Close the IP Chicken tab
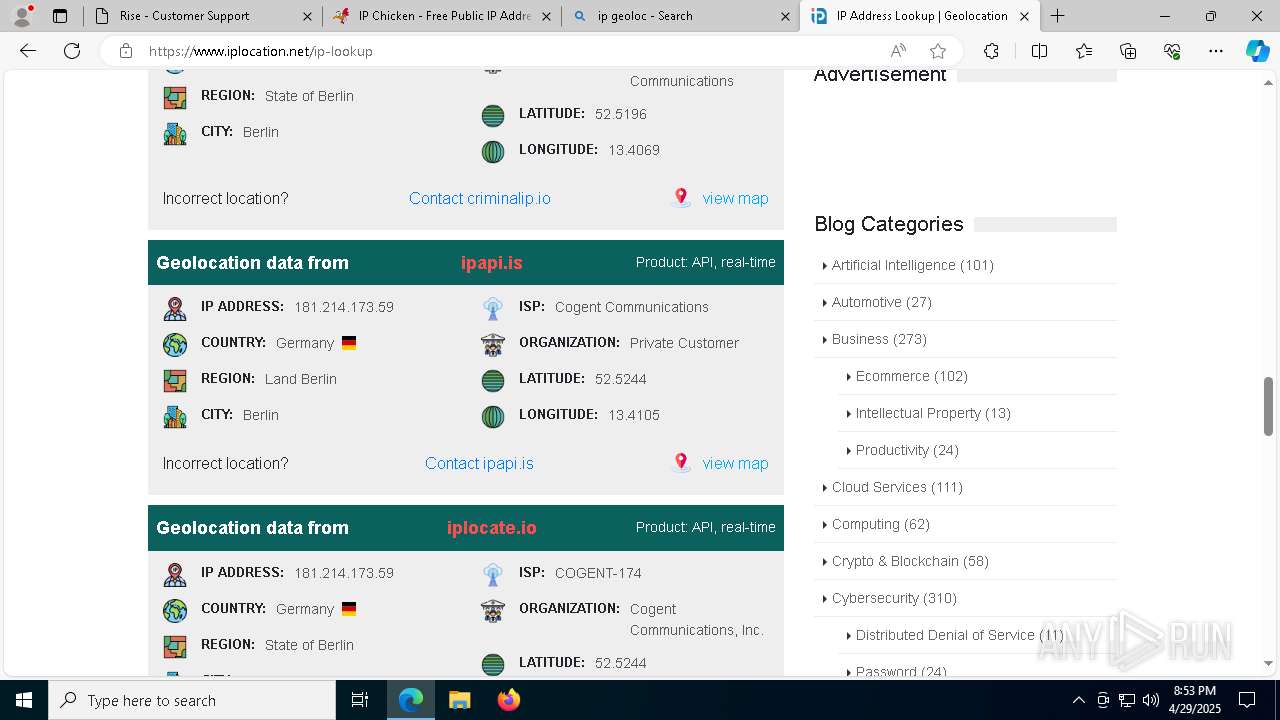This screenshot has width=1280, height=720. [x=546, y=16]
